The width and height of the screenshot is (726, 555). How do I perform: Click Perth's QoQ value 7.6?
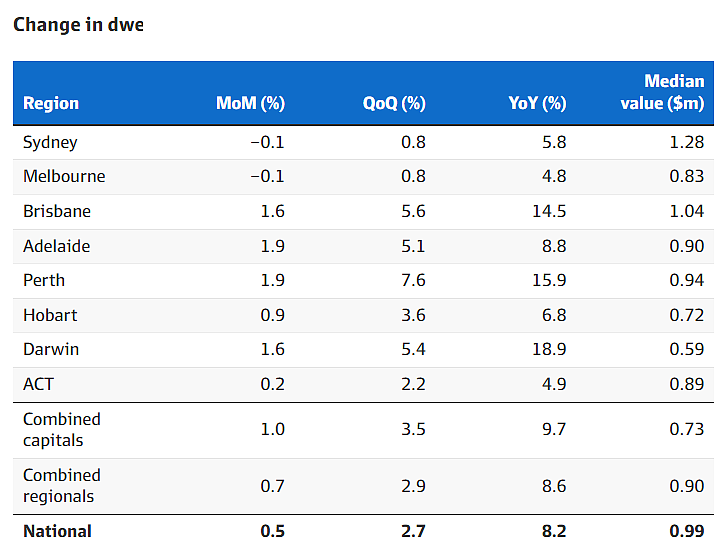tap(413, 280)
